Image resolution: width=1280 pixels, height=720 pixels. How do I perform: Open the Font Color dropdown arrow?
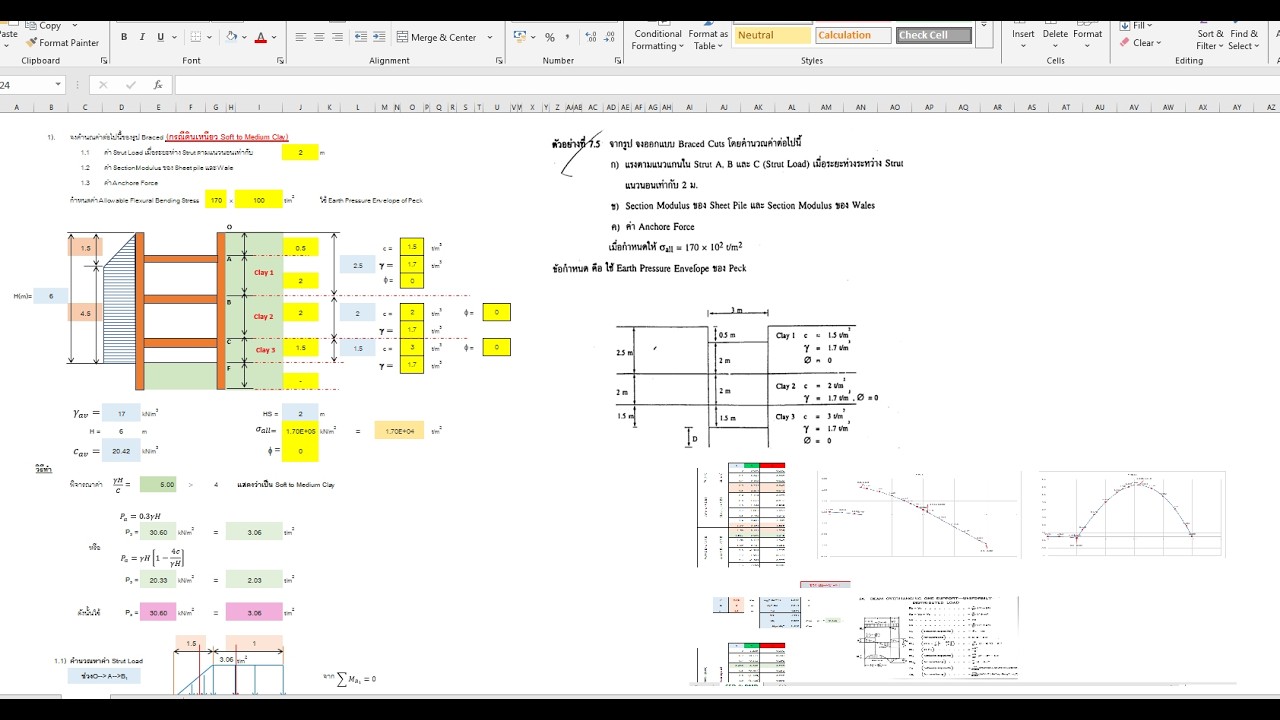pyautogui.click(x=274, y=37)
